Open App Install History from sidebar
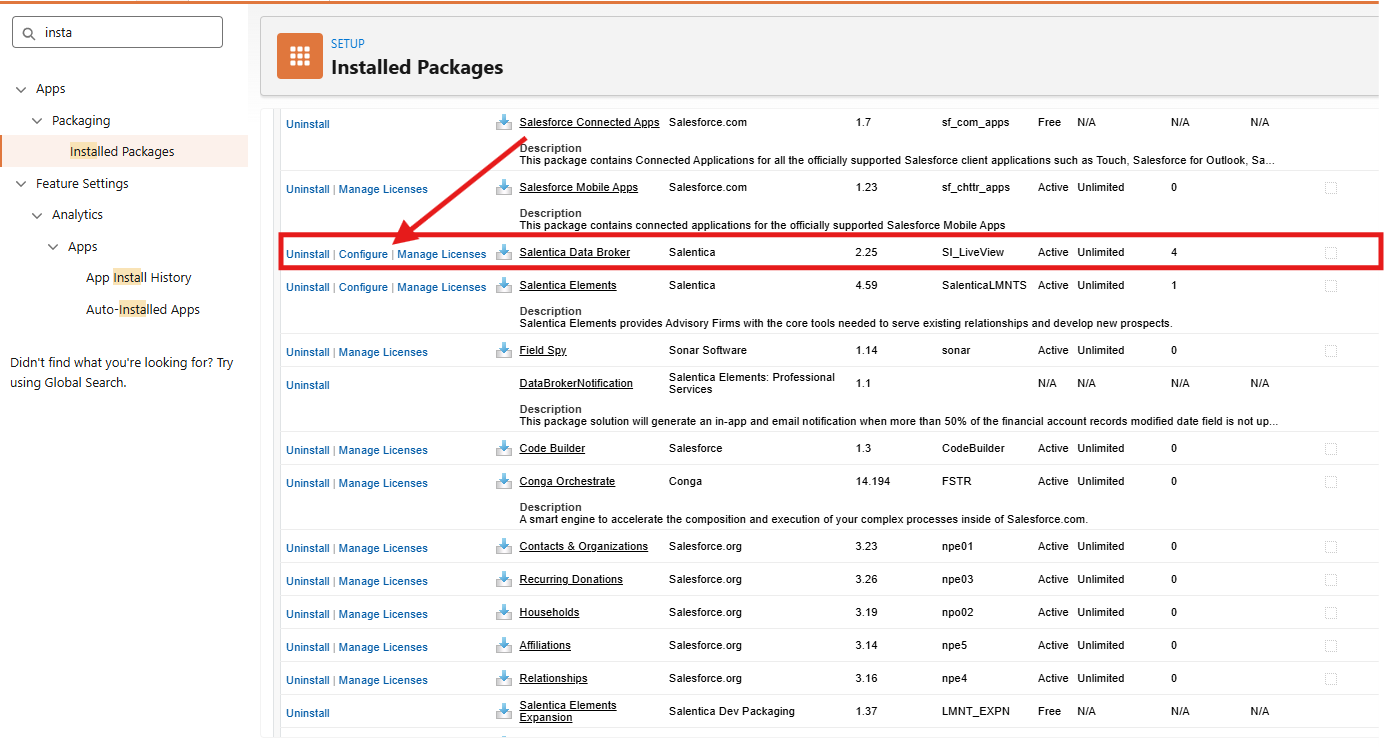This screenshot has width=1384, height=747. coord(138,278)
